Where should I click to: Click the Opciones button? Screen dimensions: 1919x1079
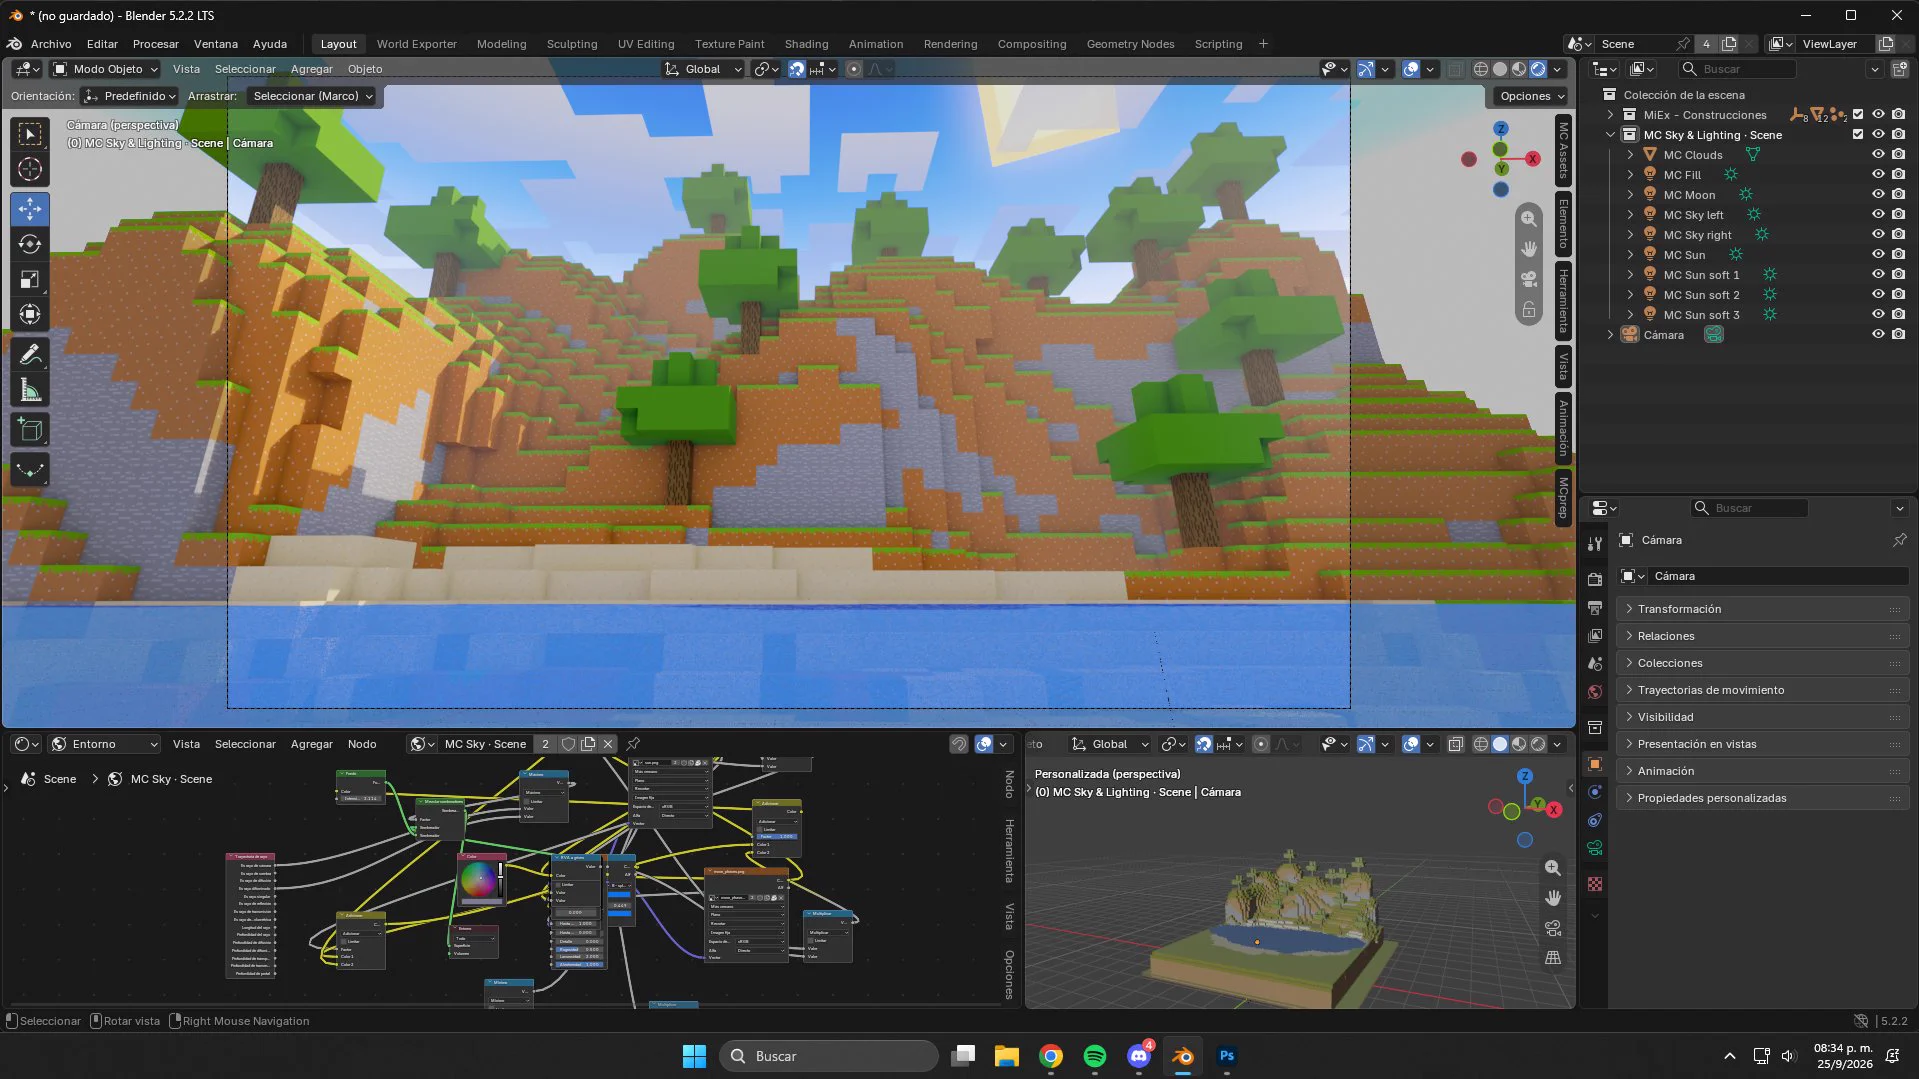click(1532, 96)
